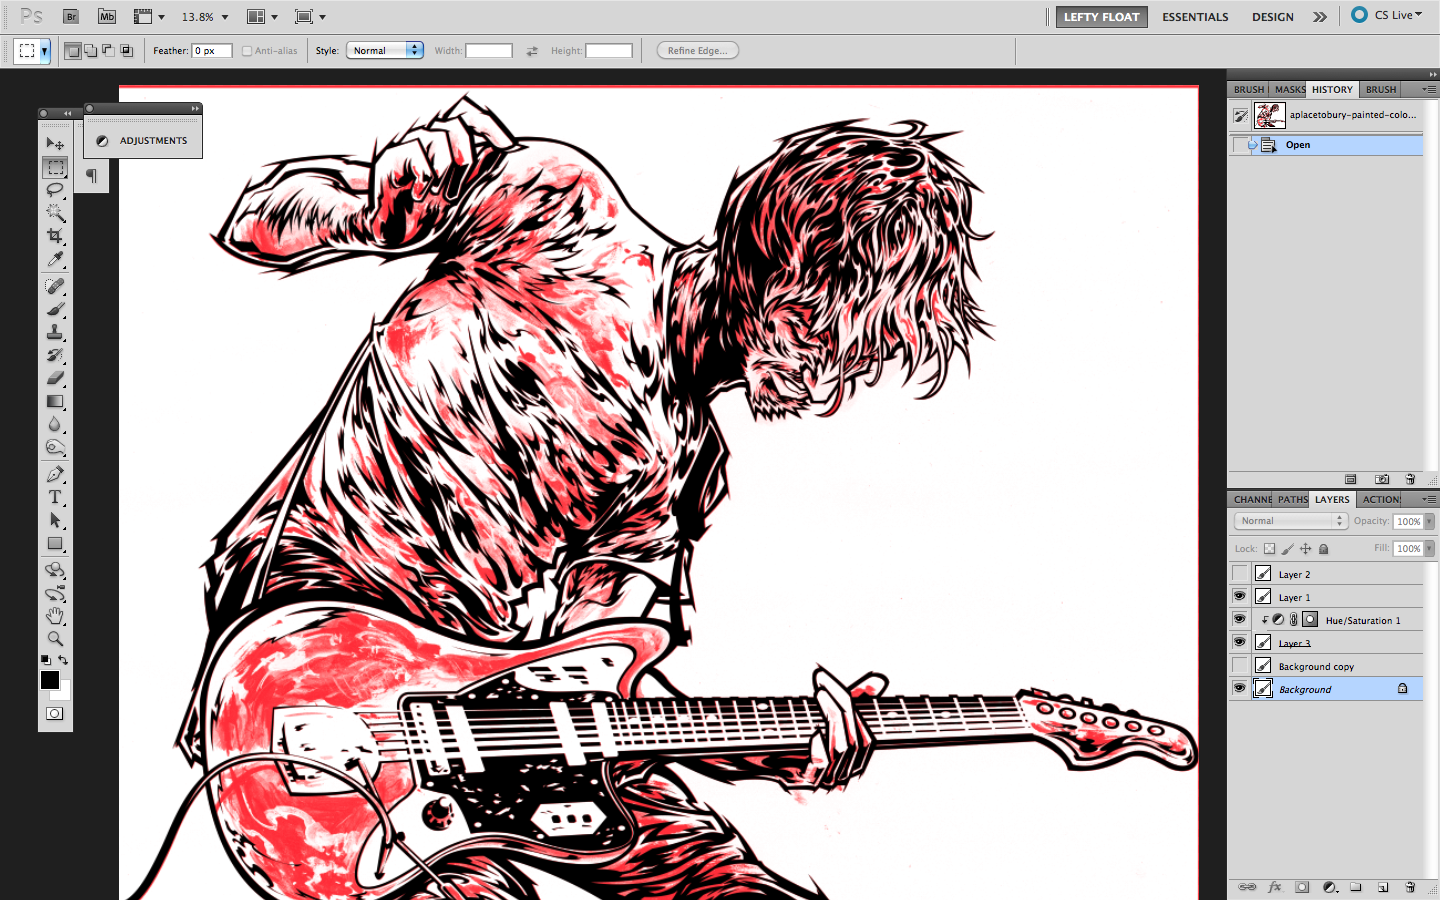
Task: Open the Fill slider arrow
Action: [x=1430, y=548]
